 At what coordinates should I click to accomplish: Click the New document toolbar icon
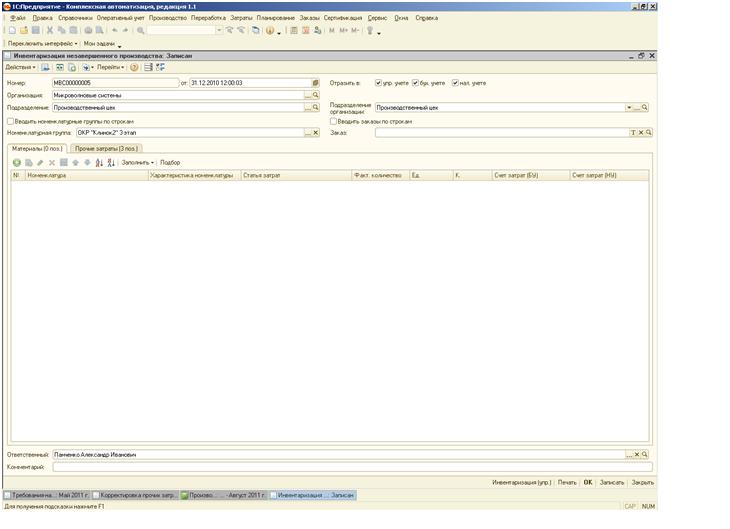13,30
